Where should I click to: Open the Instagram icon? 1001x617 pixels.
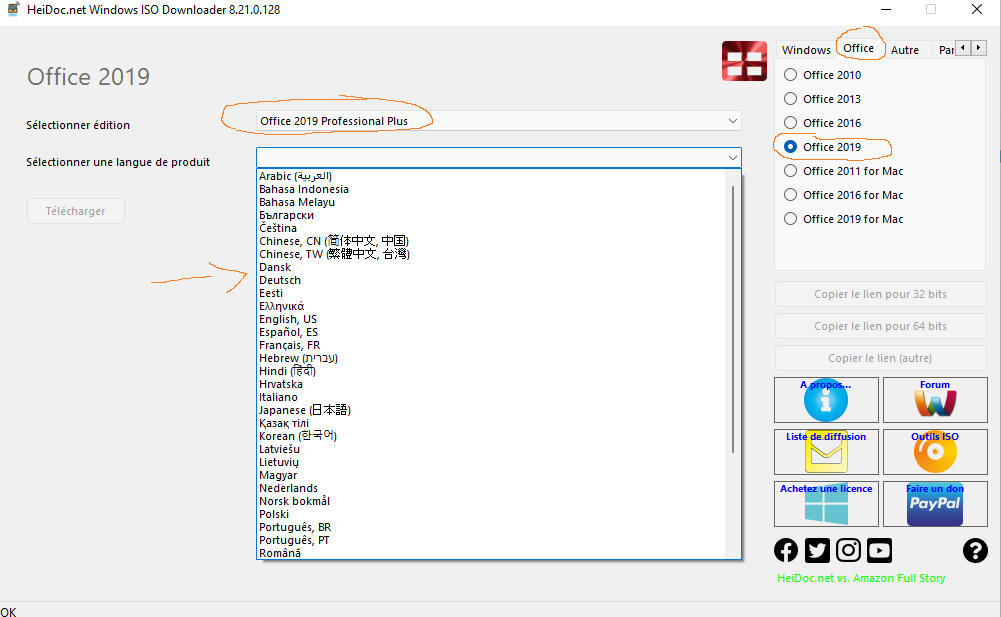pos(848,550)
